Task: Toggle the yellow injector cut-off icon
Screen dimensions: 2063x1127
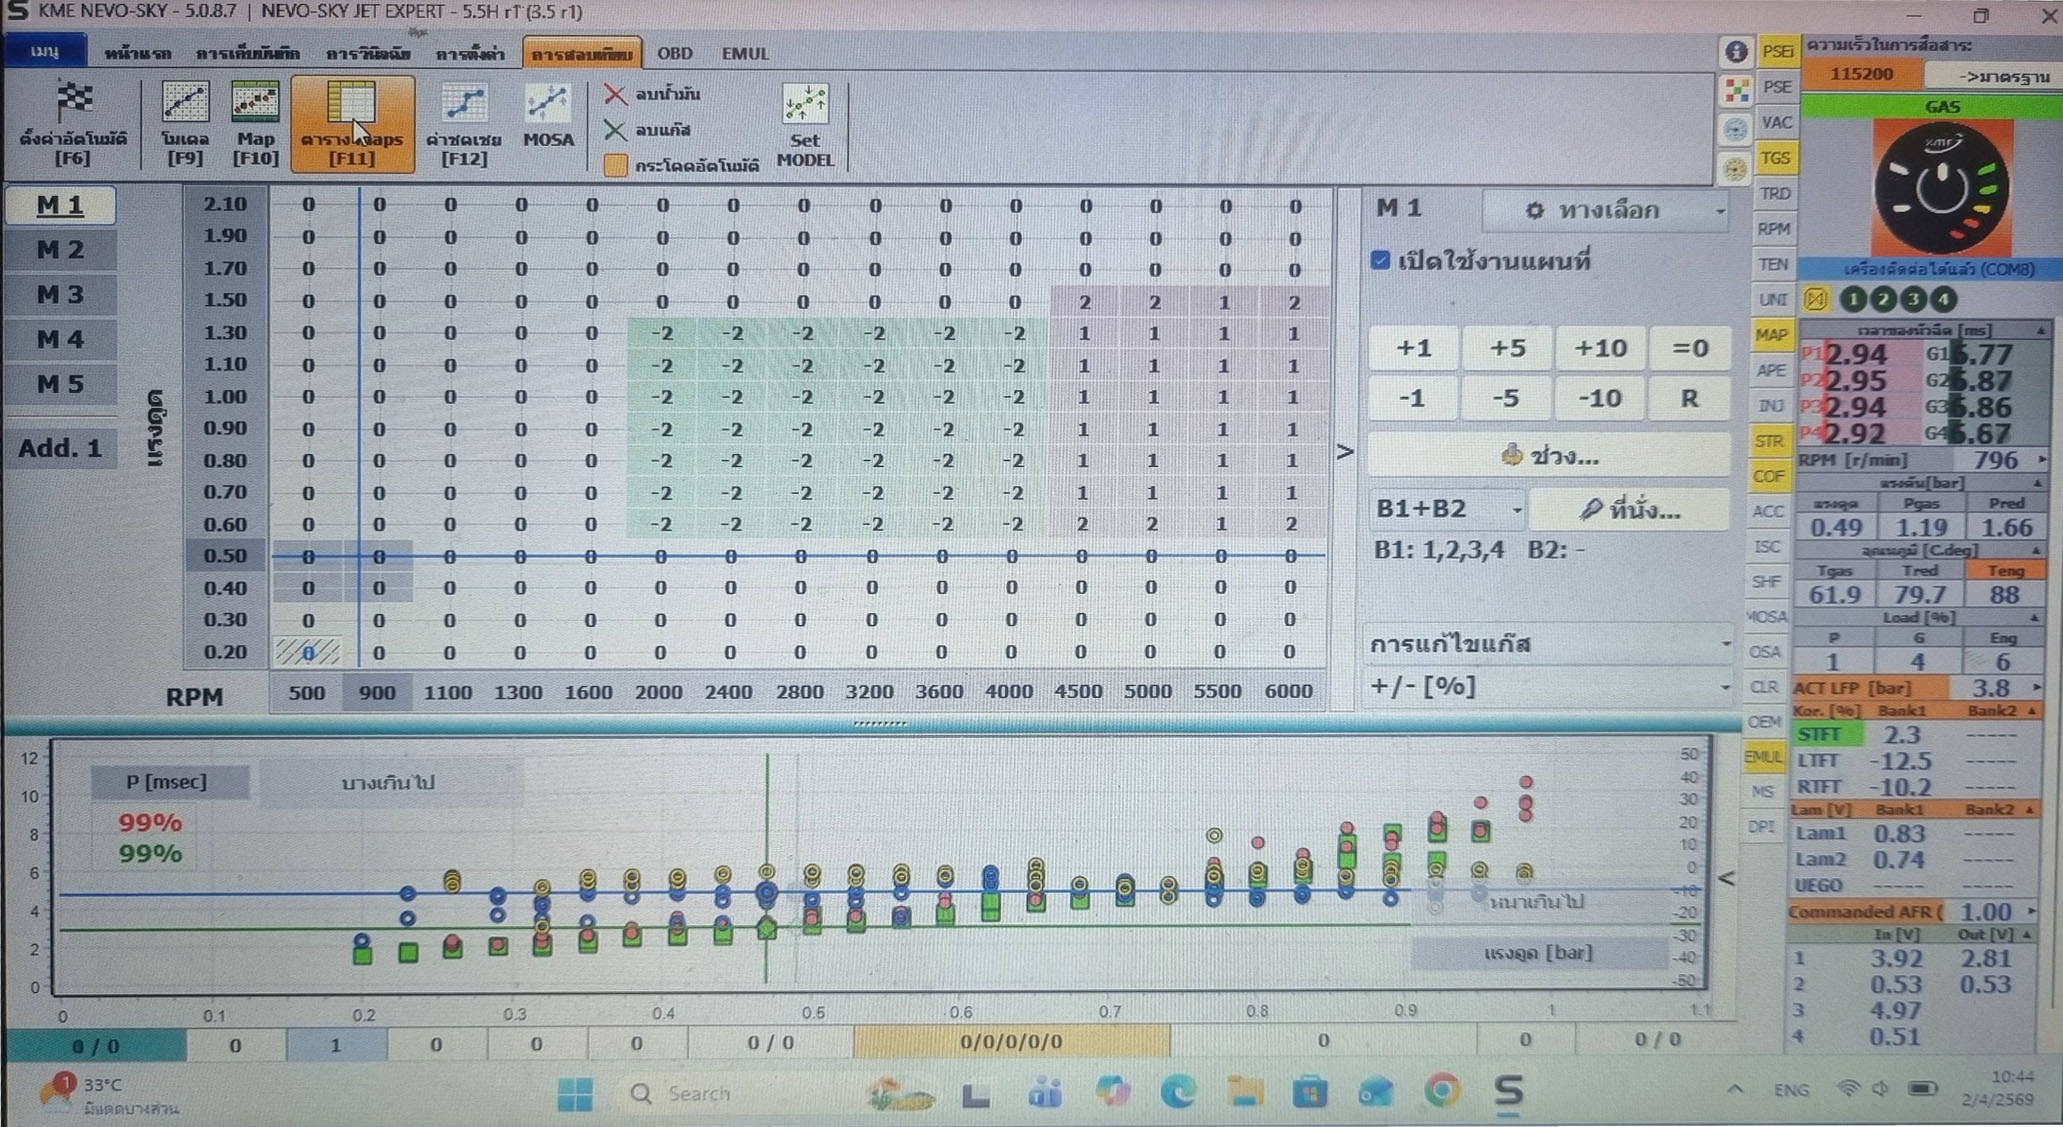Action: point(1816,299)
